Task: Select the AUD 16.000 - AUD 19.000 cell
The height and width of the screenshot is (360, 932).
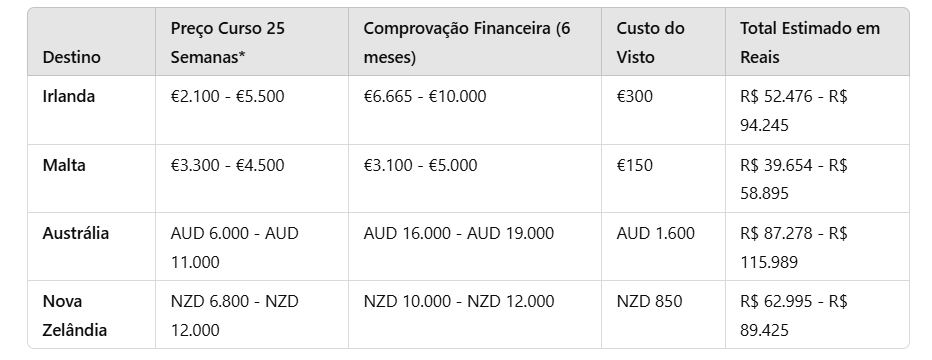Action: click(x=458, y=233)
